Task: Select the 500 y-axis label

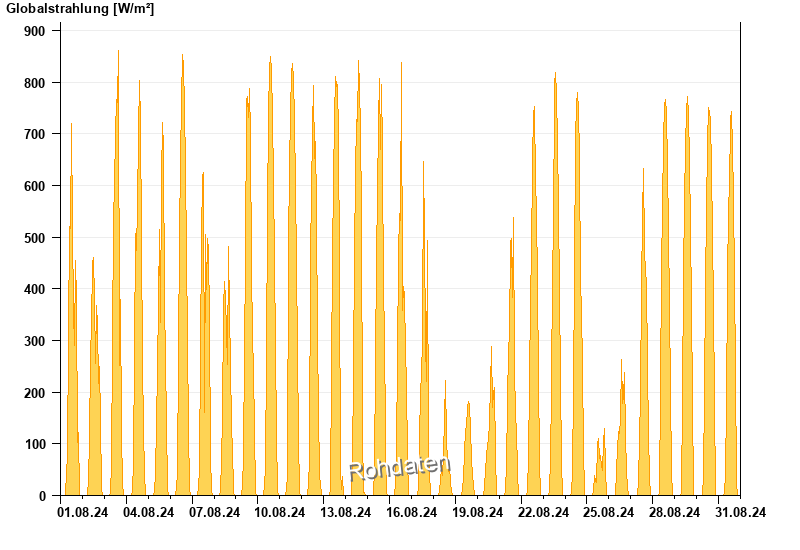Action: 35,238
